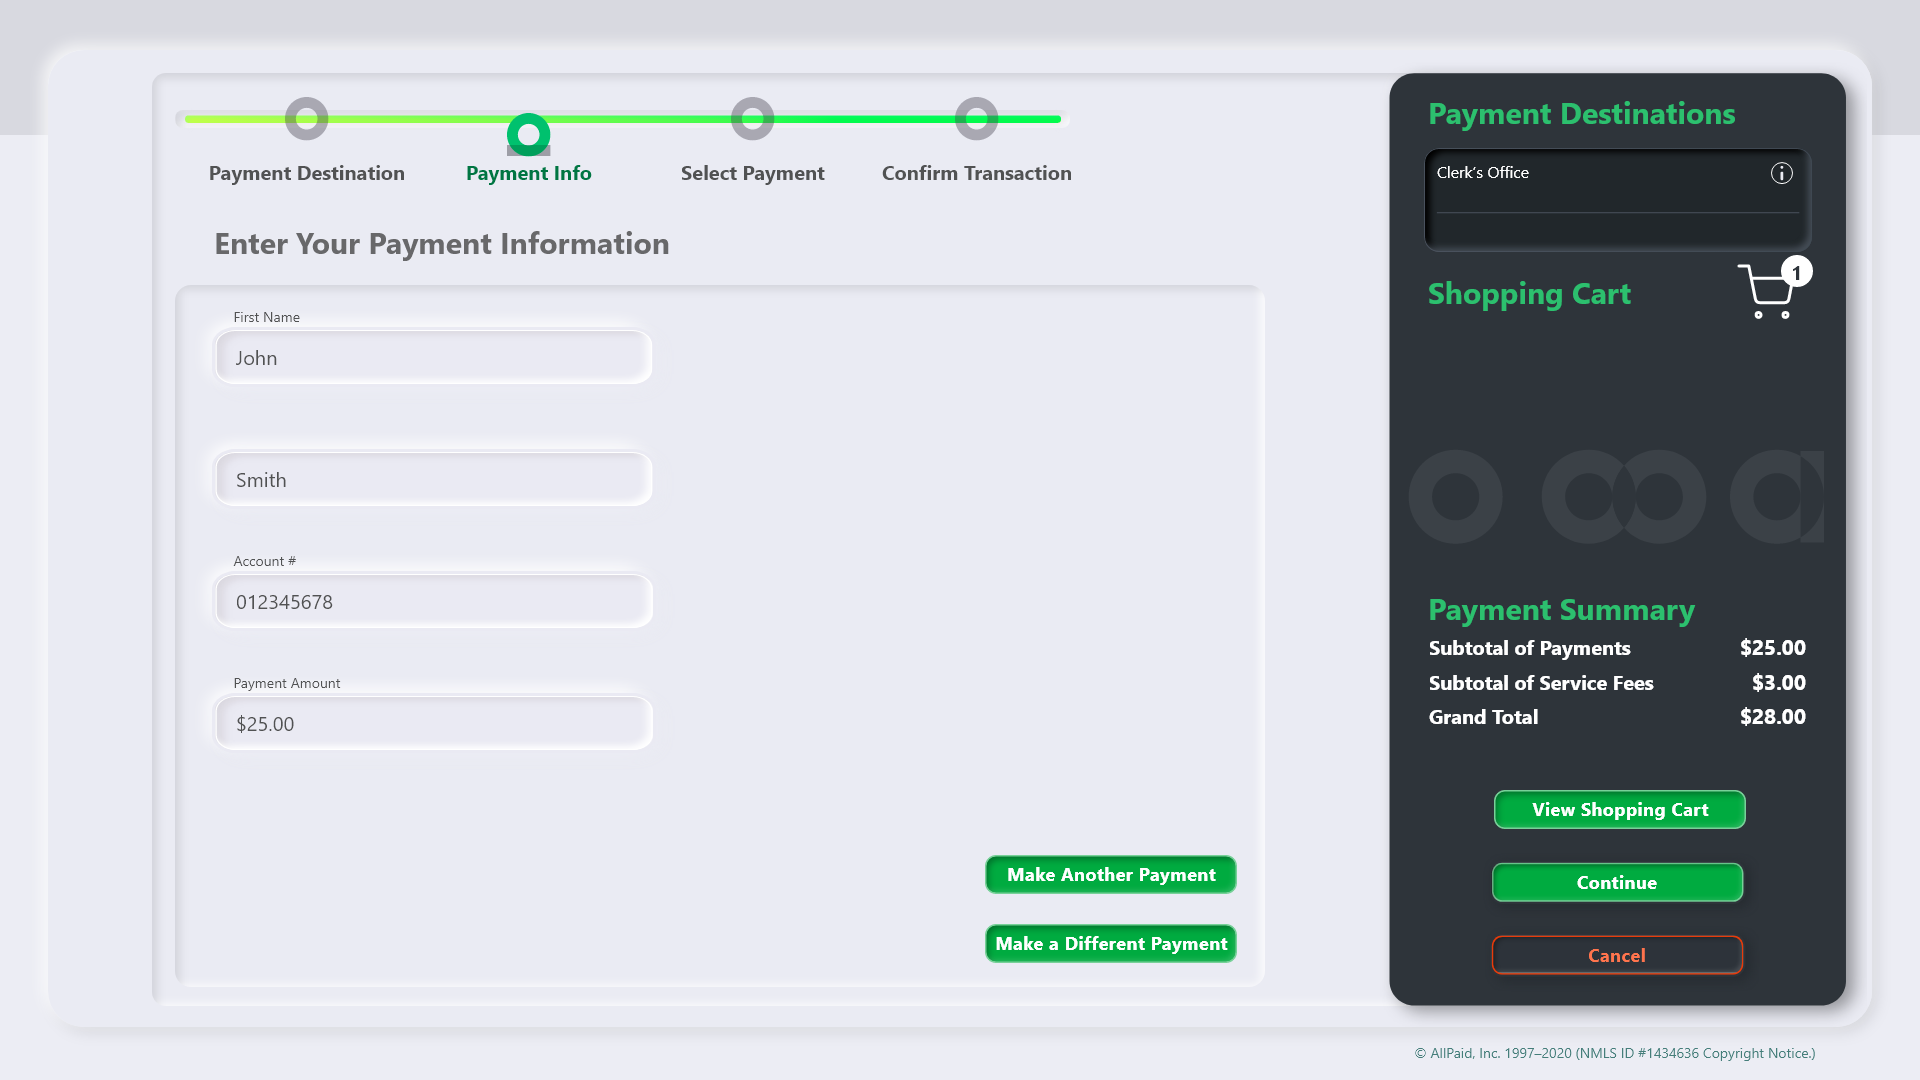Click the Subtotal of Service Fees $3.00 value
Screen dimensions: 1920x1080
(1778, 683)
